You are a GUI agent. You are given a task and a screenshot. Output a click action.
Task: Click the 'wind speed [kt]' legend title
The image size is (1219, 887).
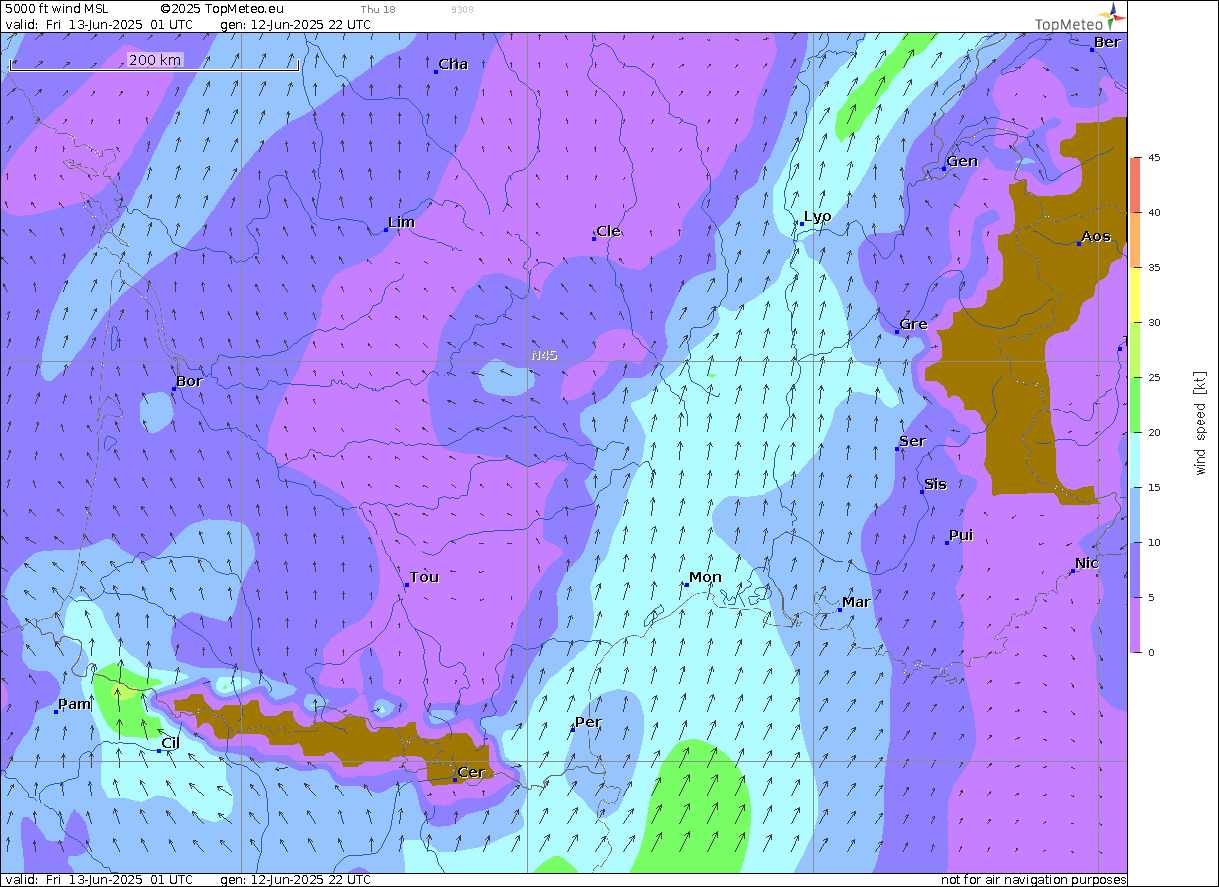pyautogui.click(x=1200, y=422)
